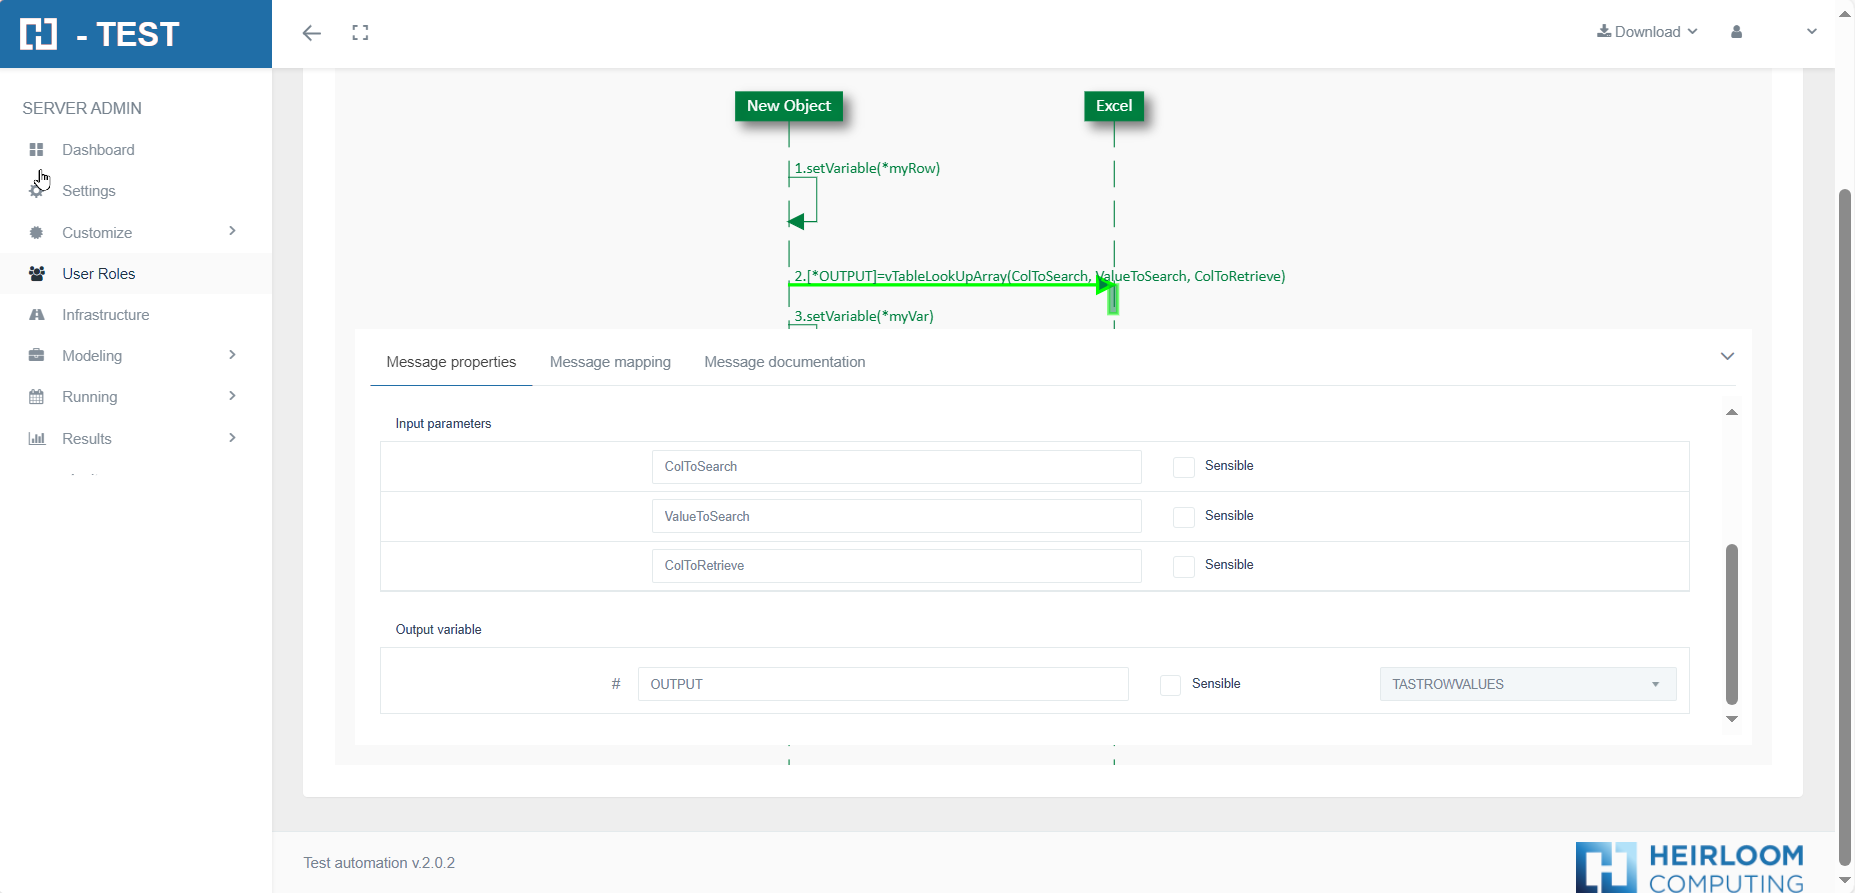Click the Results bar chart icon
1855x893 pixels.
pyautogui.click(x=37, y=439)
